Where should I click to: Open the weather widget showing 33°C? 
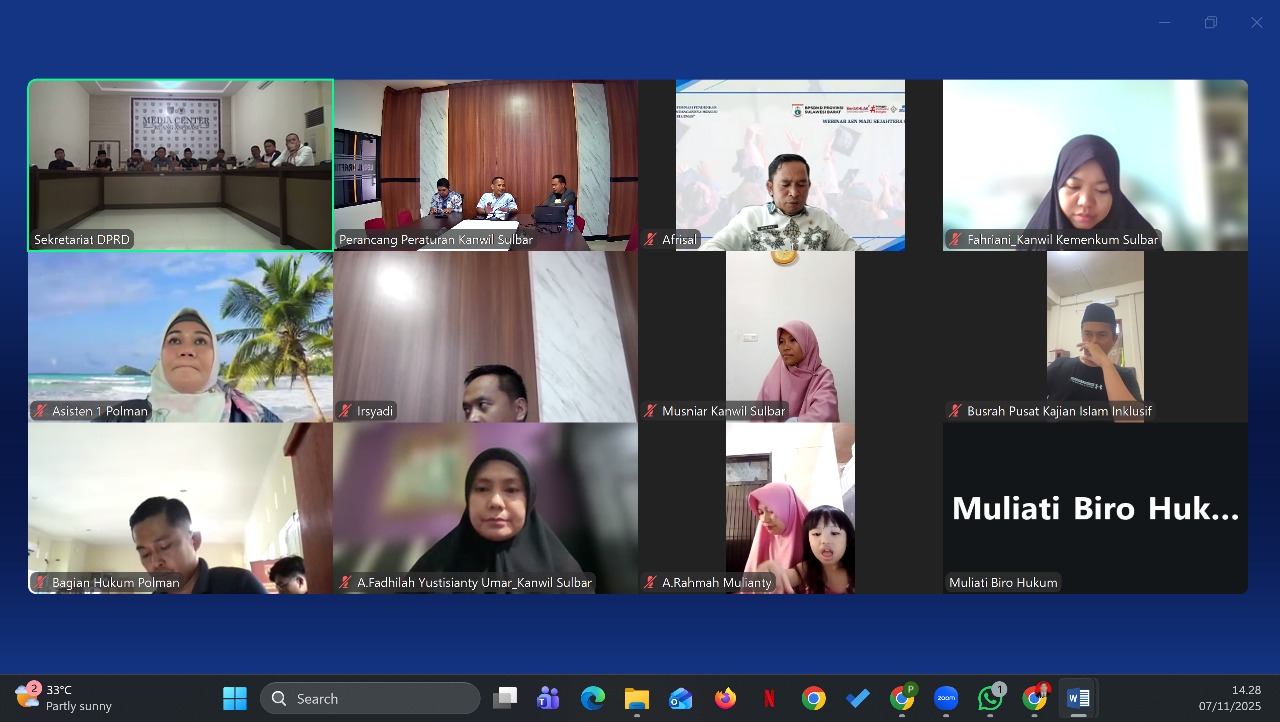(x=65, y=698)
